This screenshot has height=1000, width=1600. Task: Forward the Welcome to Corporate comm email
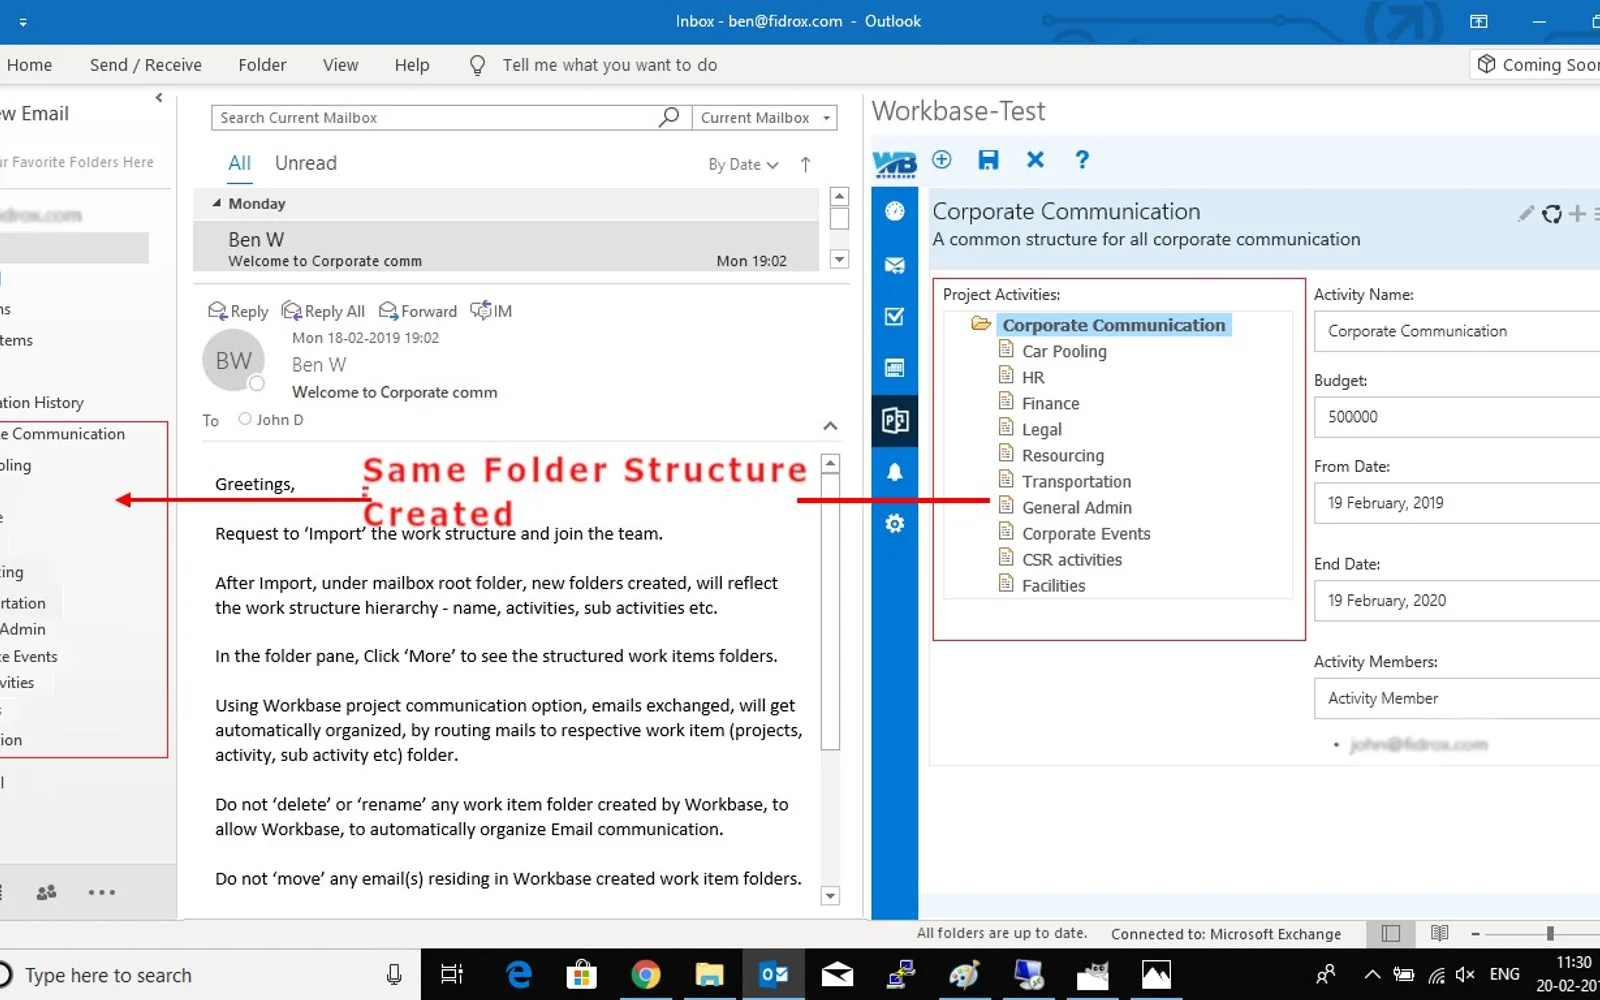(x=418, y=311)
